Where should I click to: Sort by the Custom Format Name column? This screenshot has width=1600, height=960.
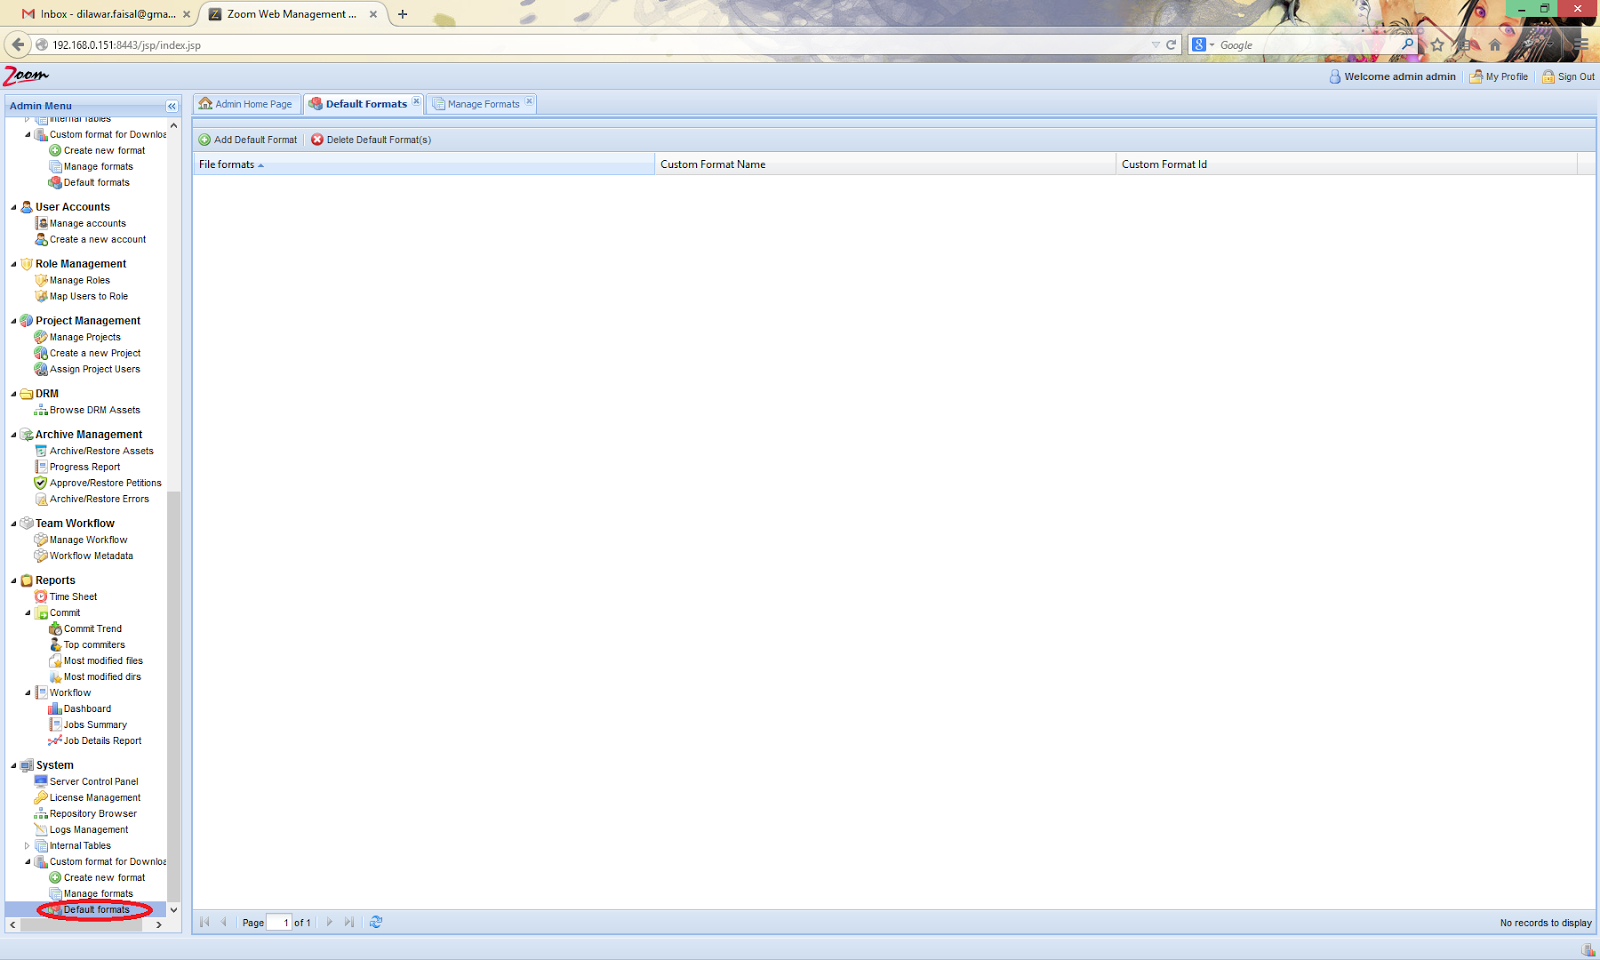point(885,164)
